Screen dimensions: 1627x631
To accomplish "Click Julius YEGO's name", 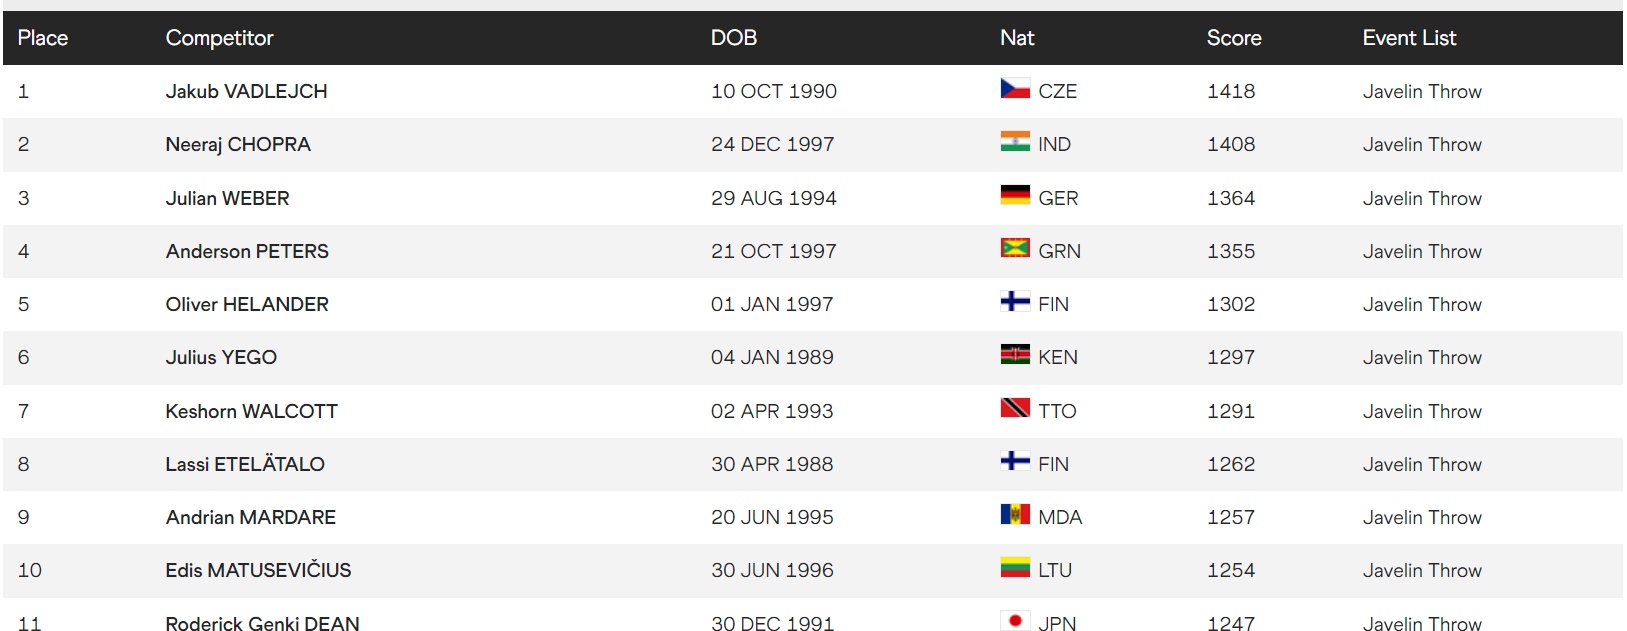I will [221, 357].
